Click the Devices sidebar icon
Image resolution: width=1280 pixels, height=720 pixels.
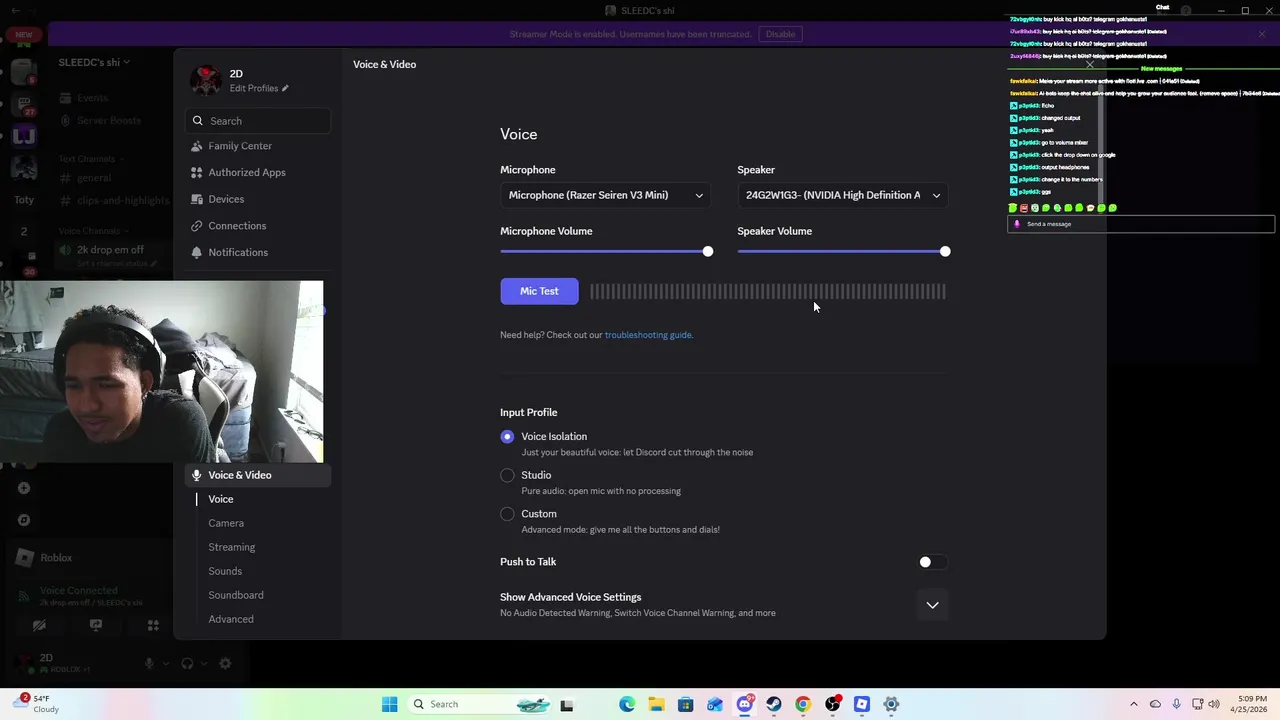197,199
